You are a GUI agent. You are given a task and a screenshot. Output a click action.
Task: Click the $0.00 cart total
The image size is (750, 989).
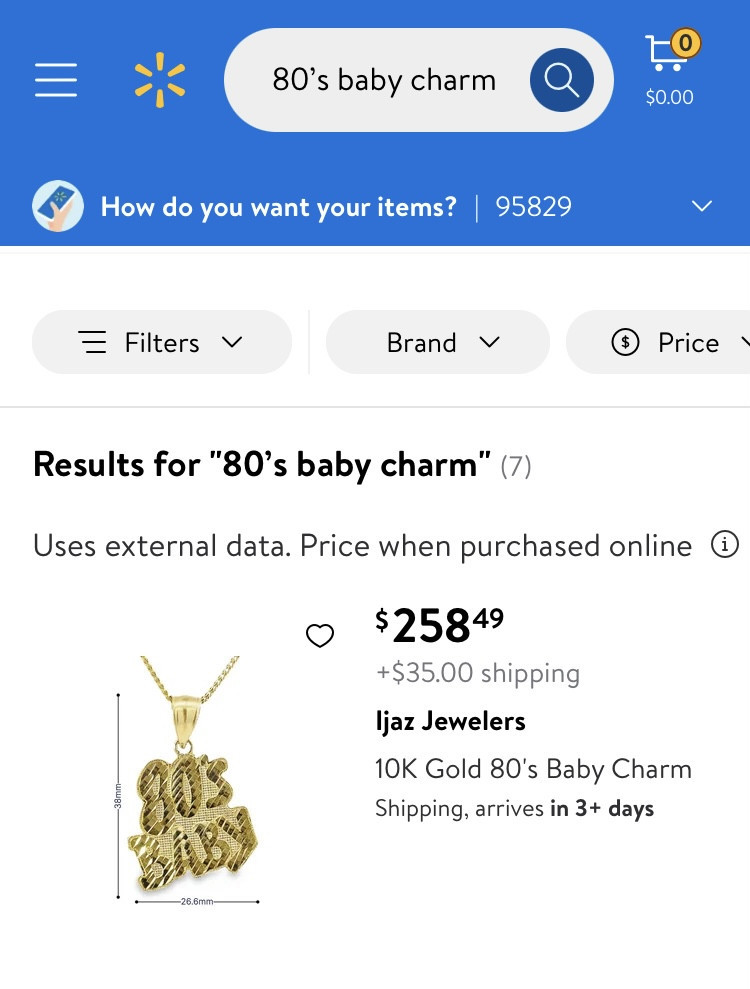[x=669, y=98]
